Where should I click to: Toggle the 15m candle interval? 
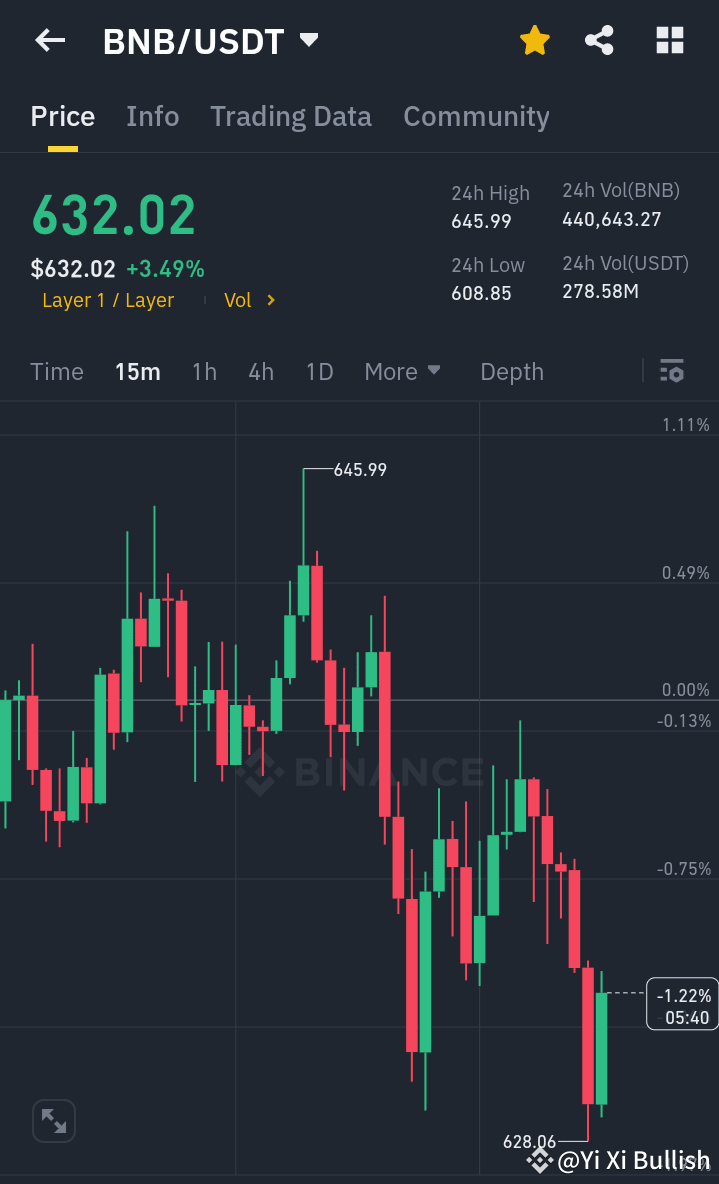click(x=137, y=371)
